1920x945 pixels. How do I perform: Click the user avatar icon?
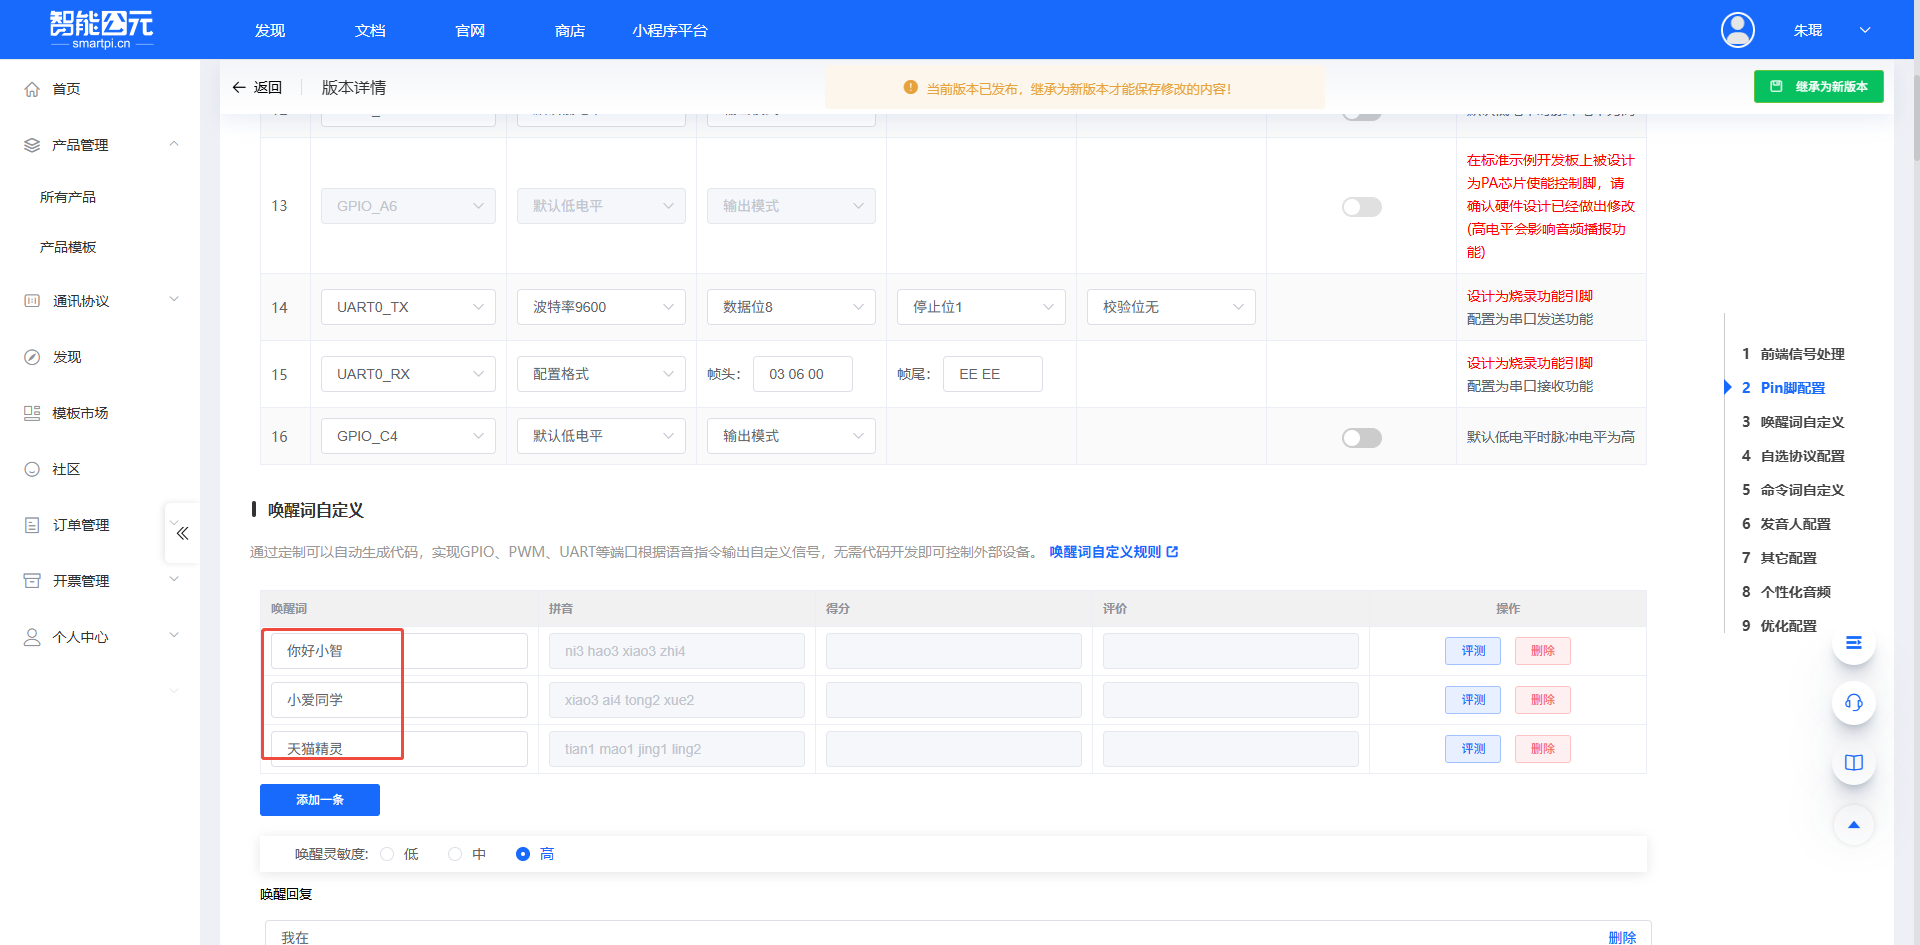1737,30
